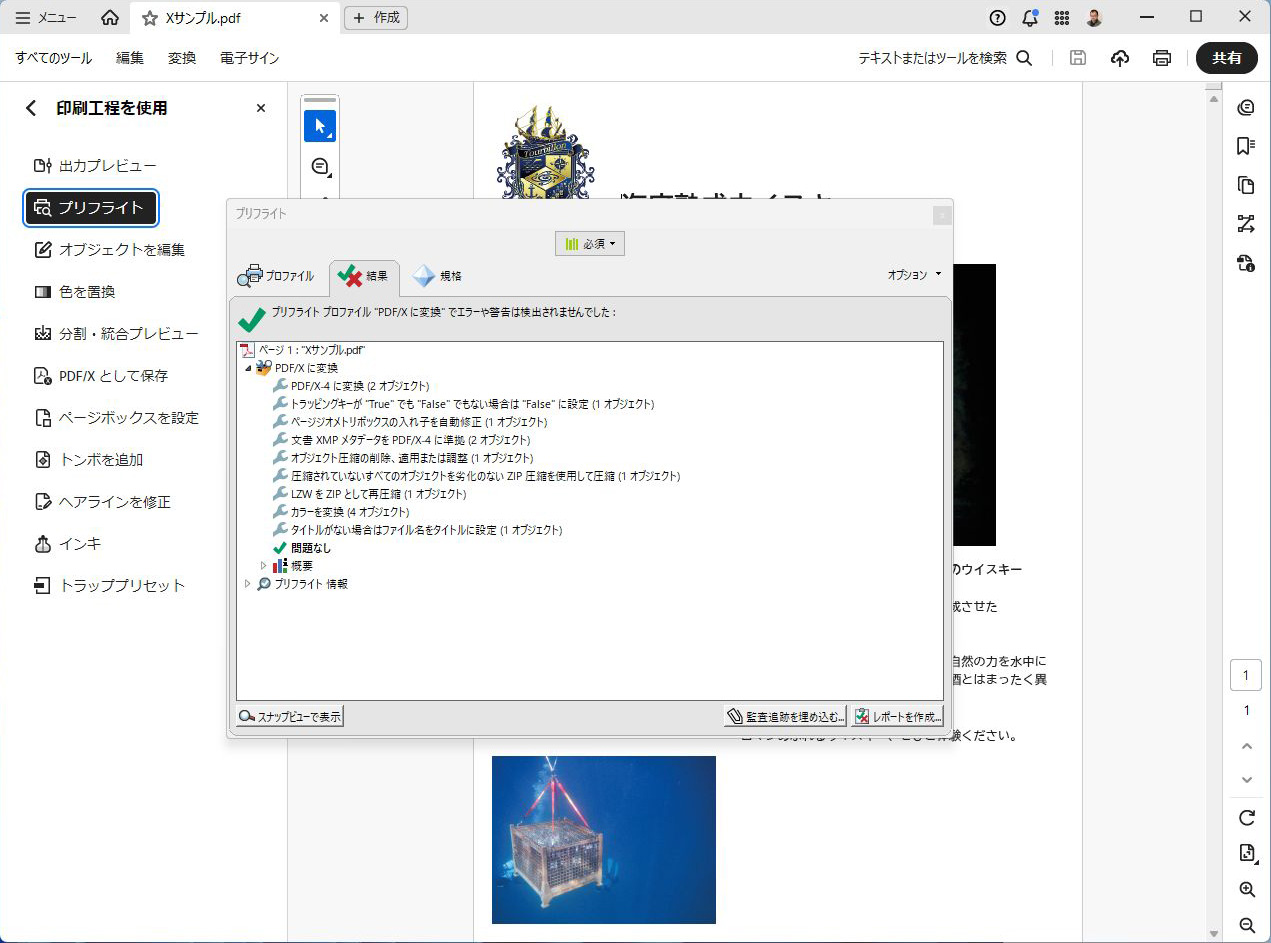Image resolution: width=1271 pixels, height=943 pixels.
Task: Rotate the page view icon
Action: pyautogui.click(x=1246, y=818)
